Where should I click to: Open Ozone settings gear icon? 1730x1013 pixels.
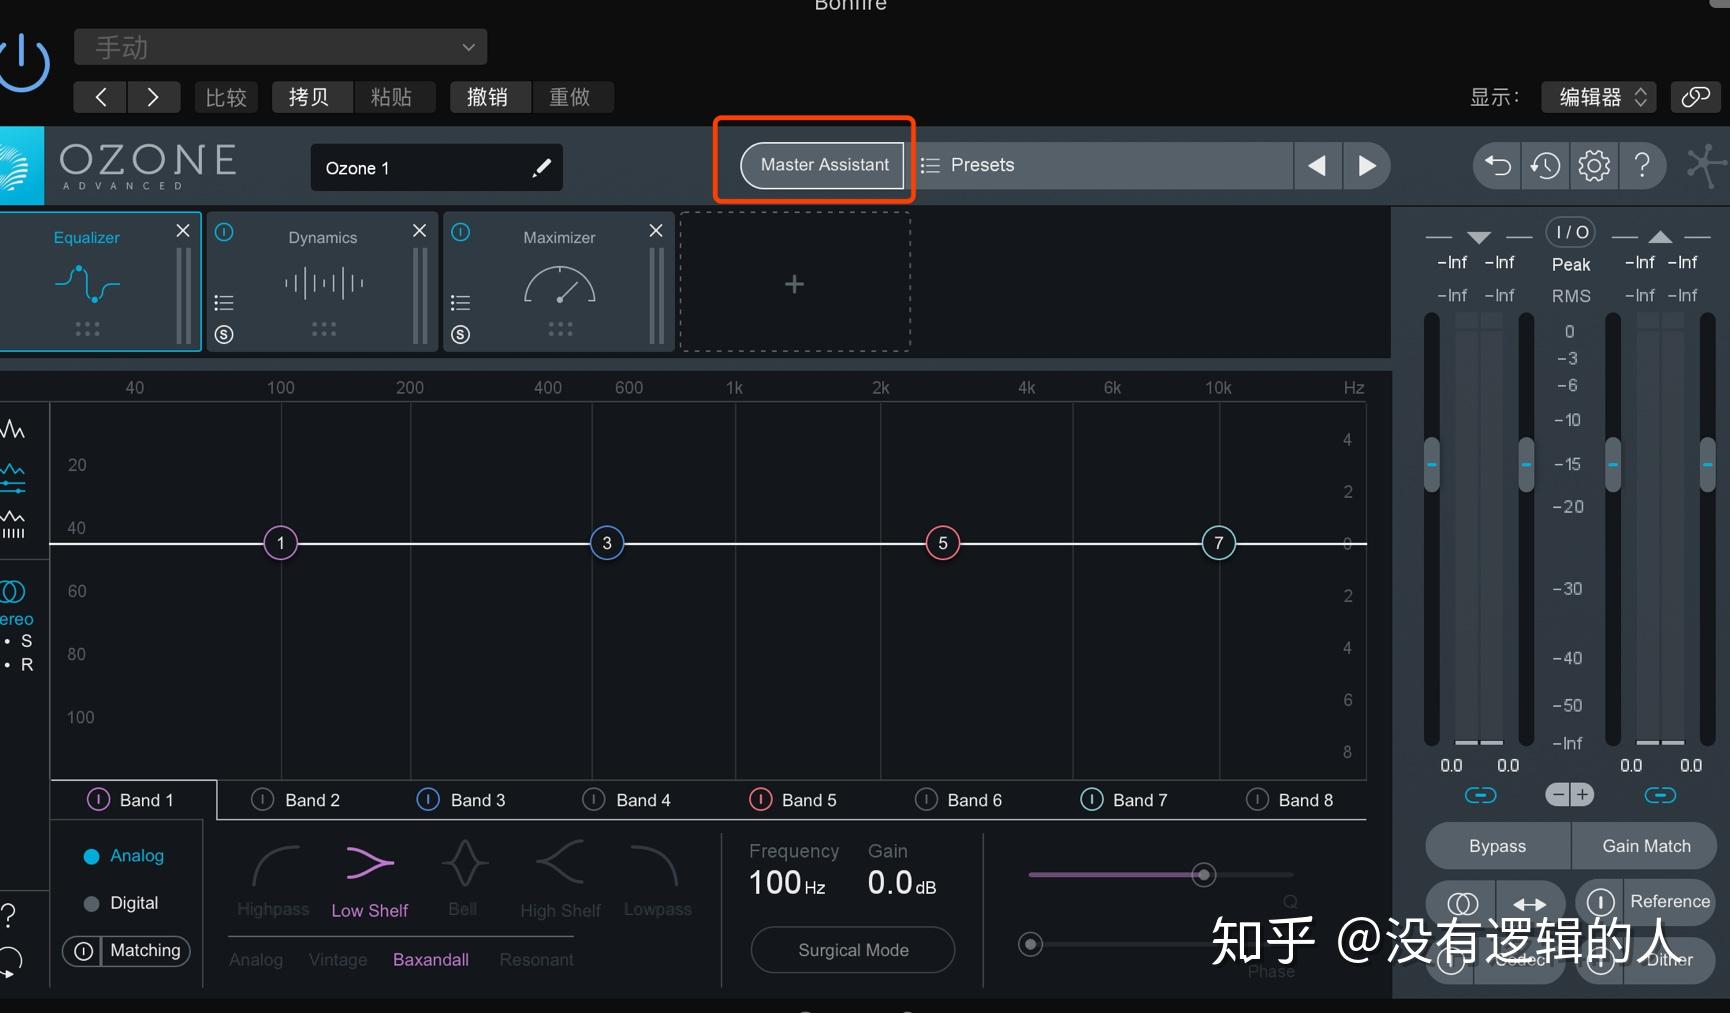pos(1593,165)
